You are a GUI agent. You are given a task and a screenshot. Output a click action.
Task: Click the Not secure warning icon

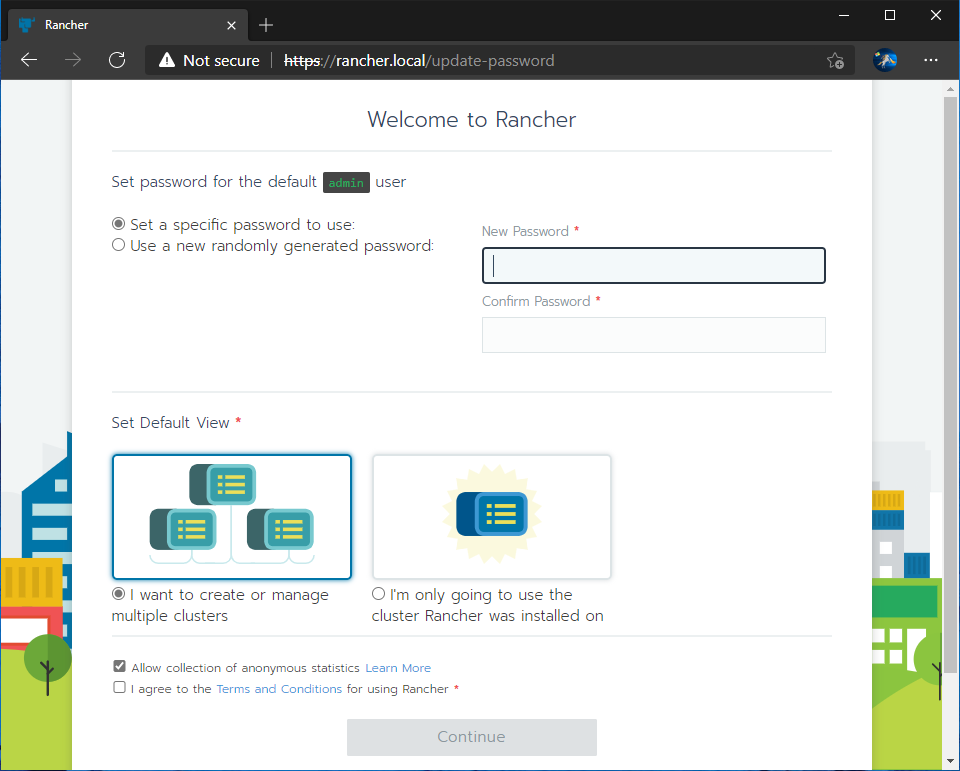tap(166, 60)
